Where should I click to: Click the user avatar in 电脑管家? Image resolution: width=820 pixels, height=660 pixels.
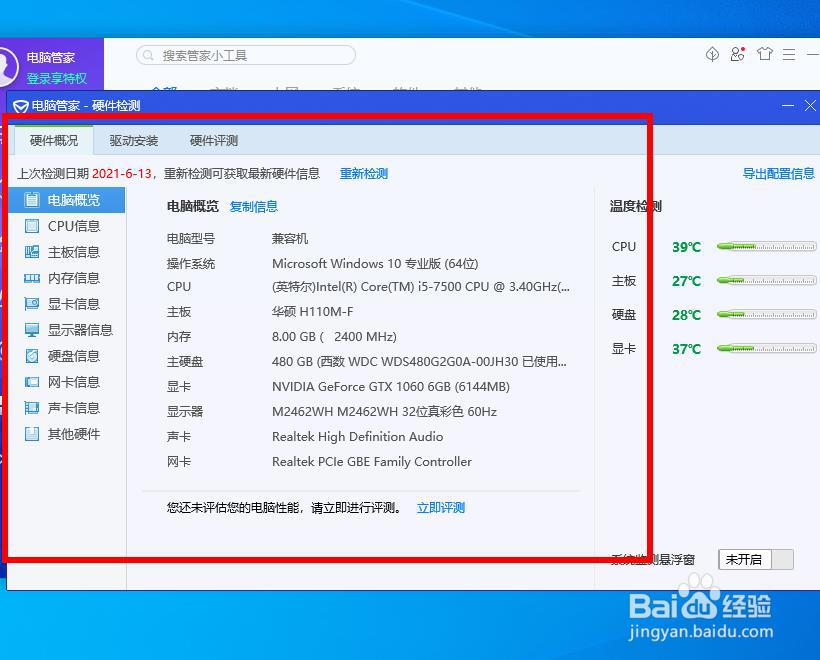(x=7, y=66)
